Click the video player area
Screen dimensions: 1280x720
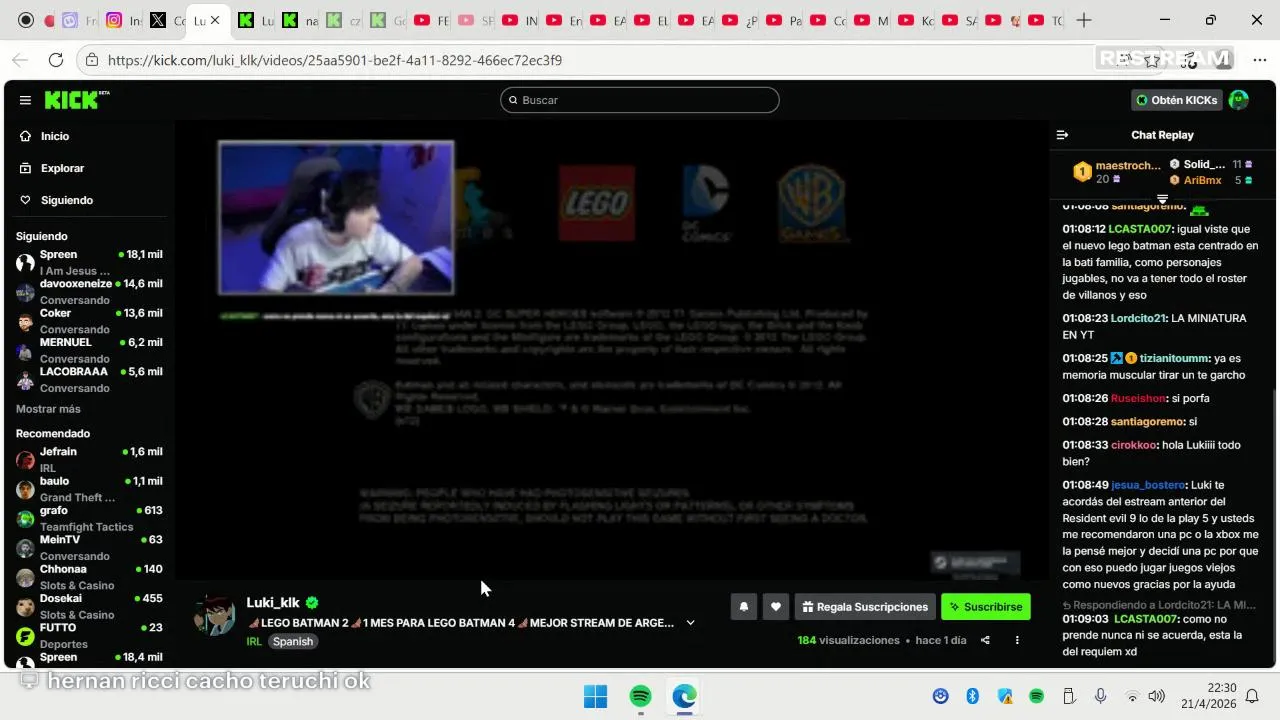point(610,350)
